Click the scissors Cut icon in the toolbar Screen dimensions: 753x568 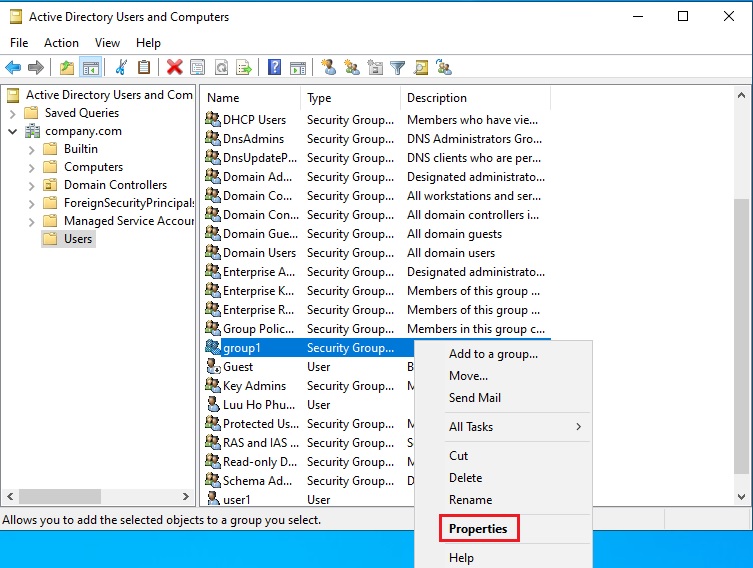click(121, 68)
